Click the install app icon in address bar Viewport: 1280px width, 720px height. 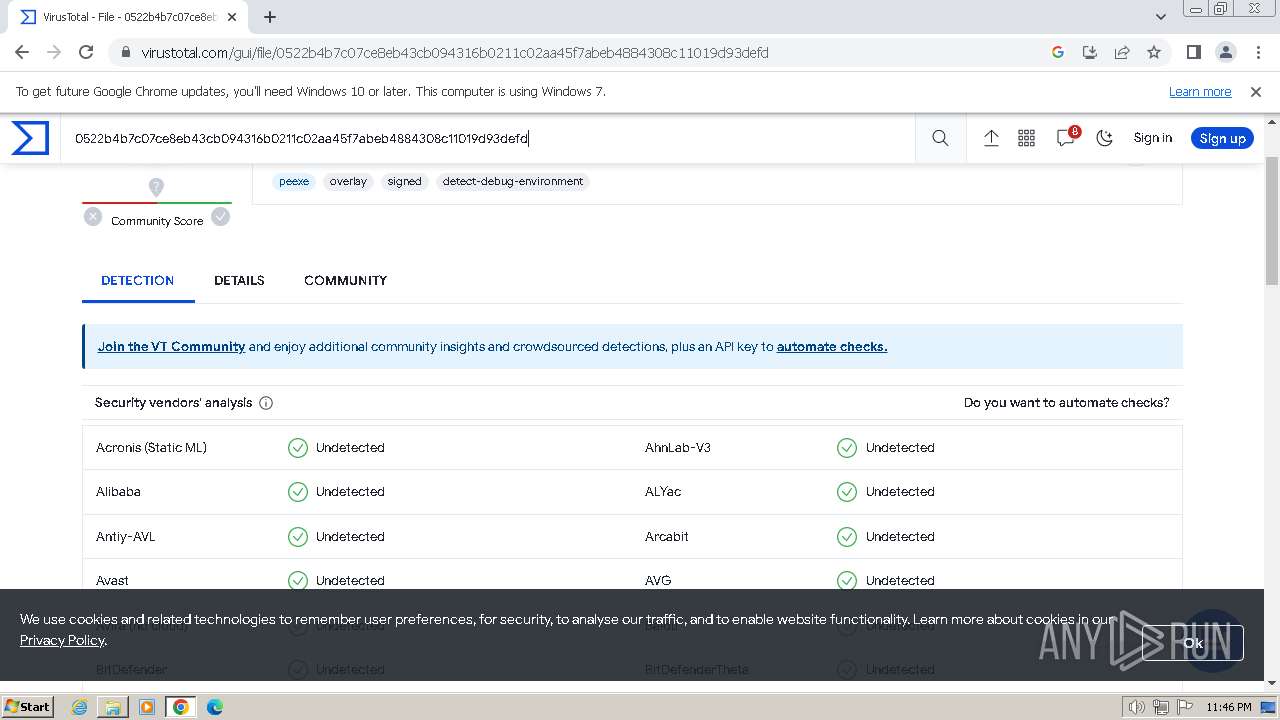coord(1090,52)
